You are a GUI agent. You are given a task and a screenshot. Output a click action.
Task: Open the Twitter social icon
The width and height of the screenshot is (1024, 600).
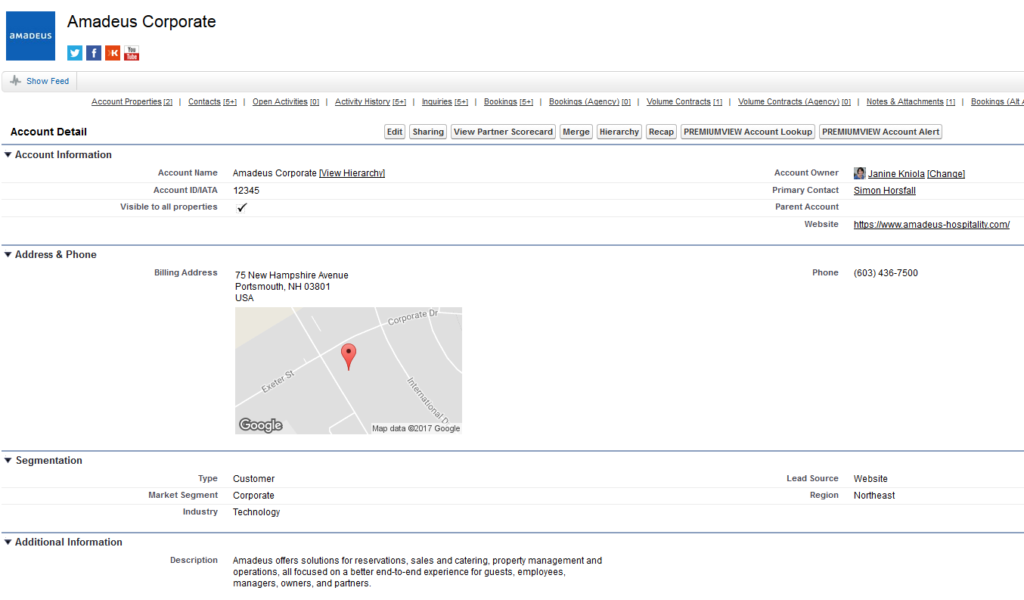[75, 53]
